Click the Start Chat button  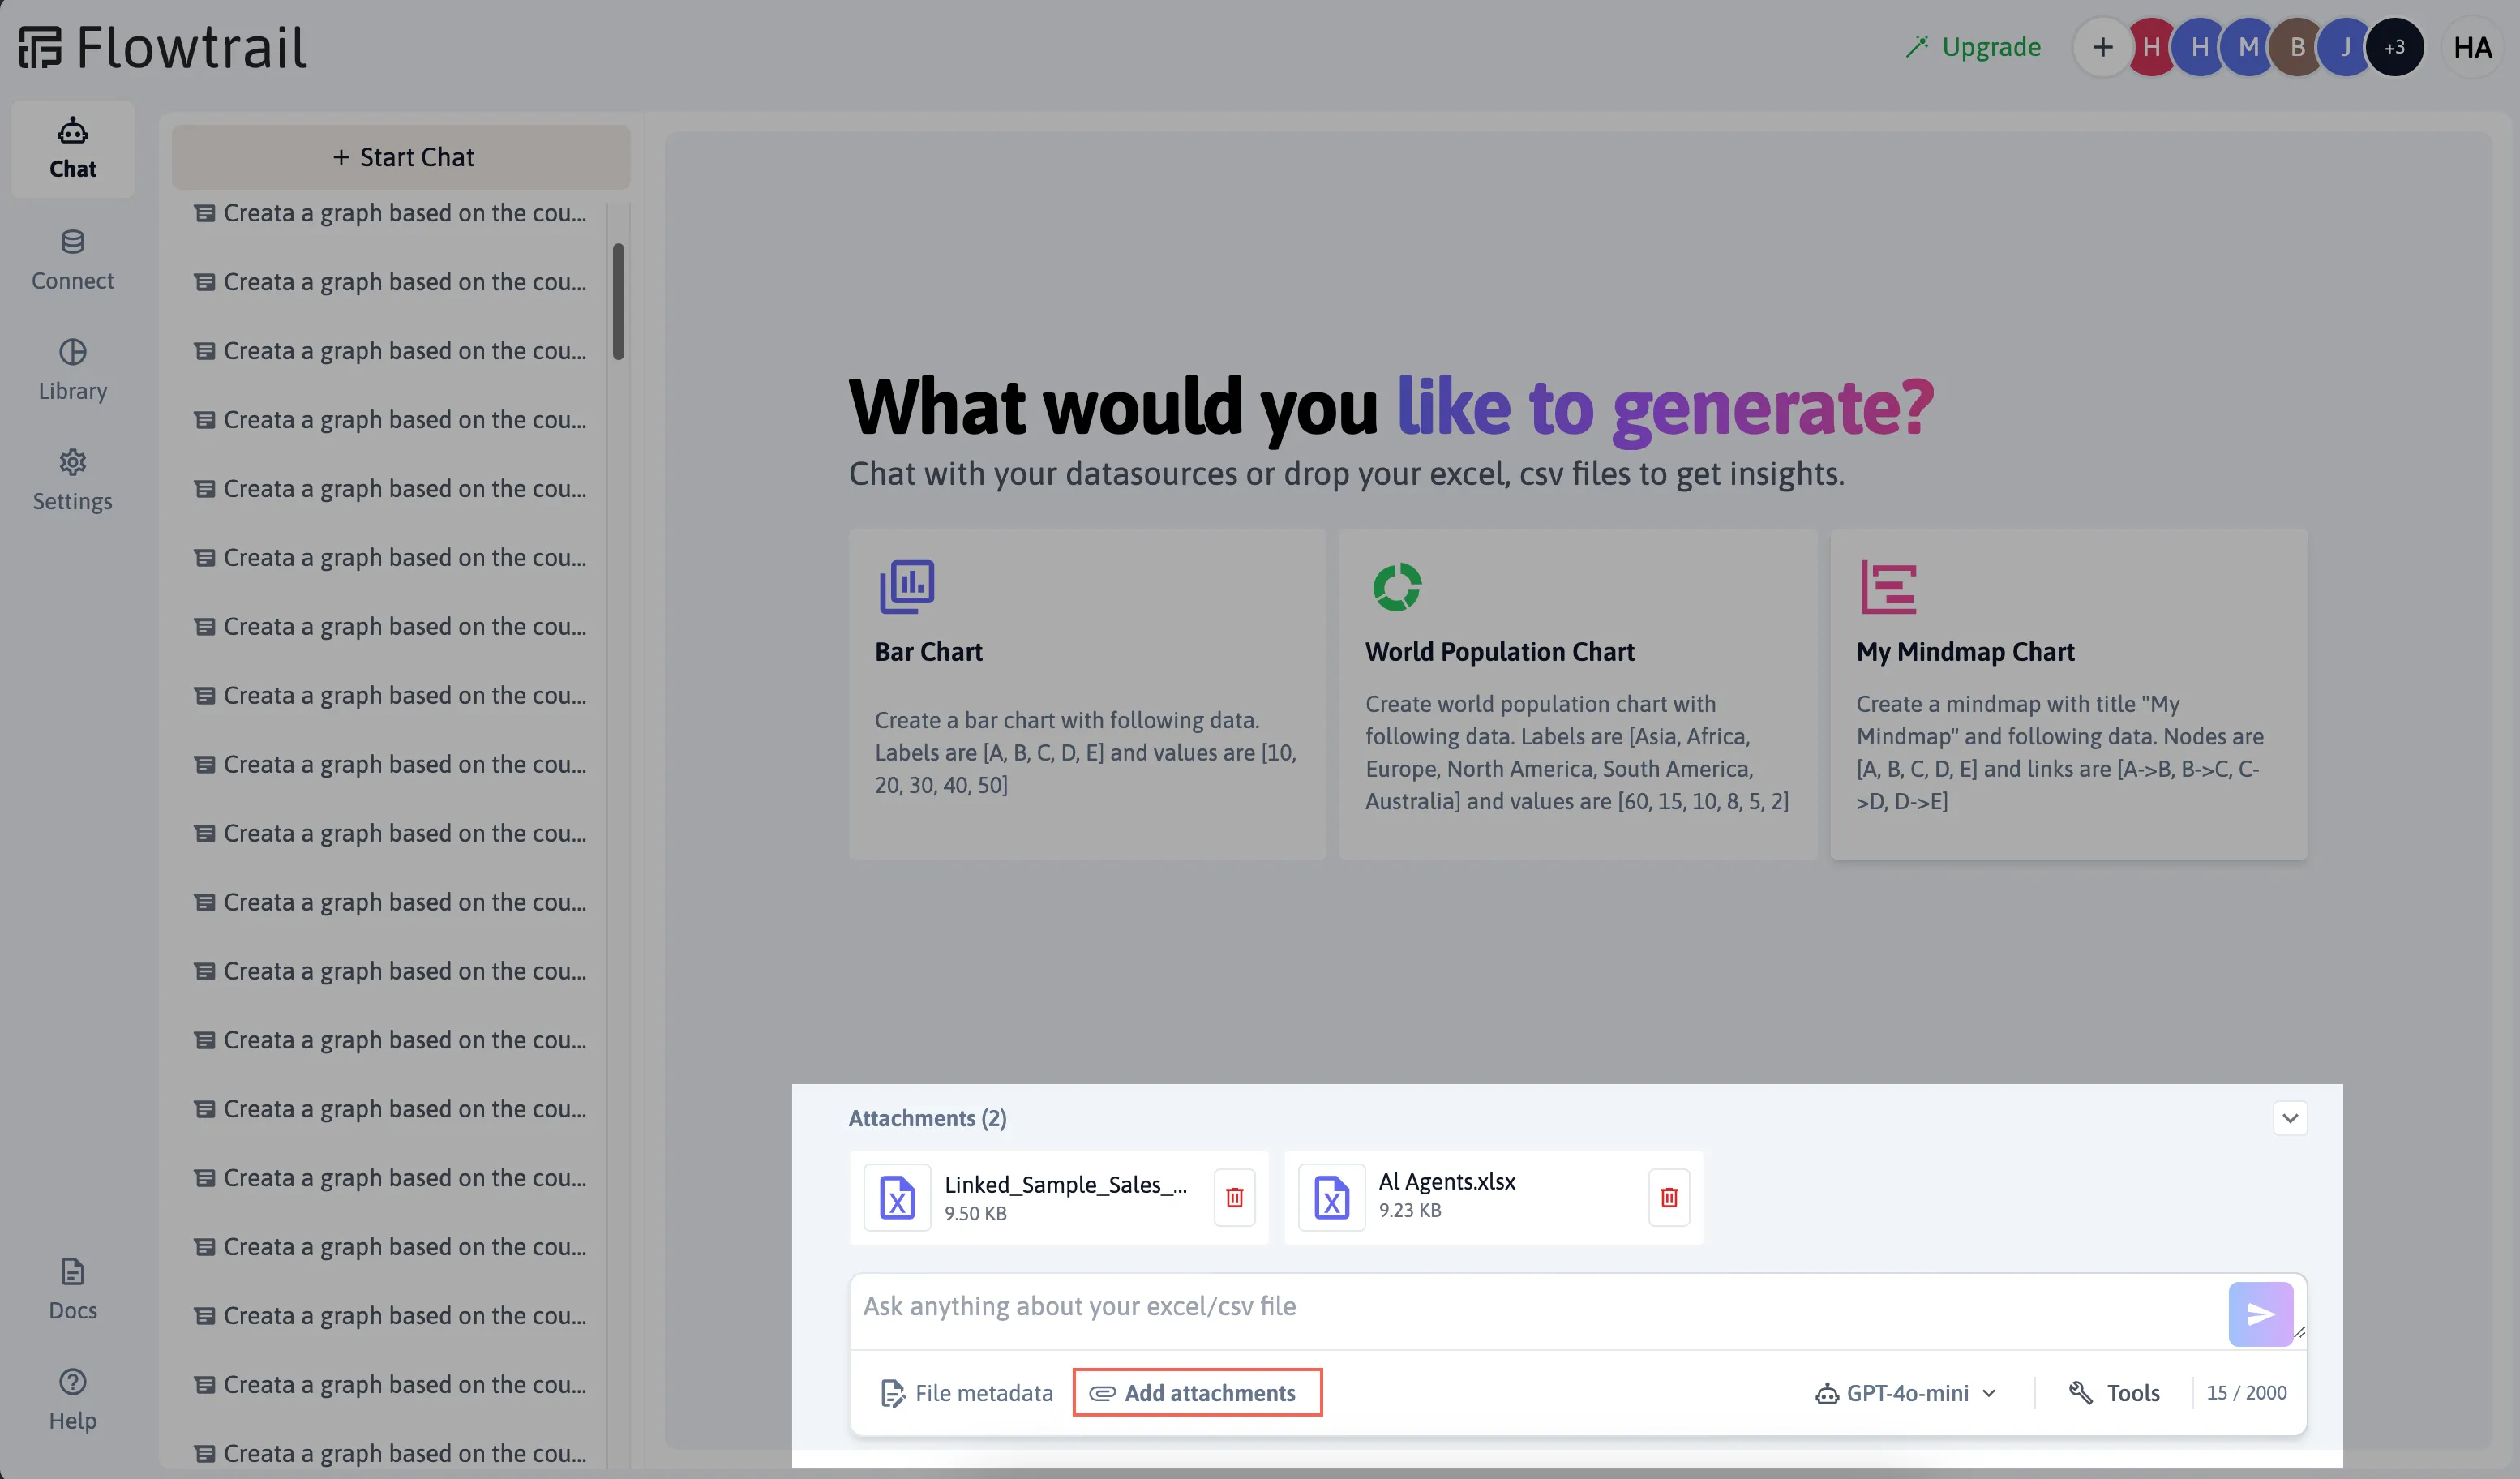pyautogui.click(x=401, y=156)
